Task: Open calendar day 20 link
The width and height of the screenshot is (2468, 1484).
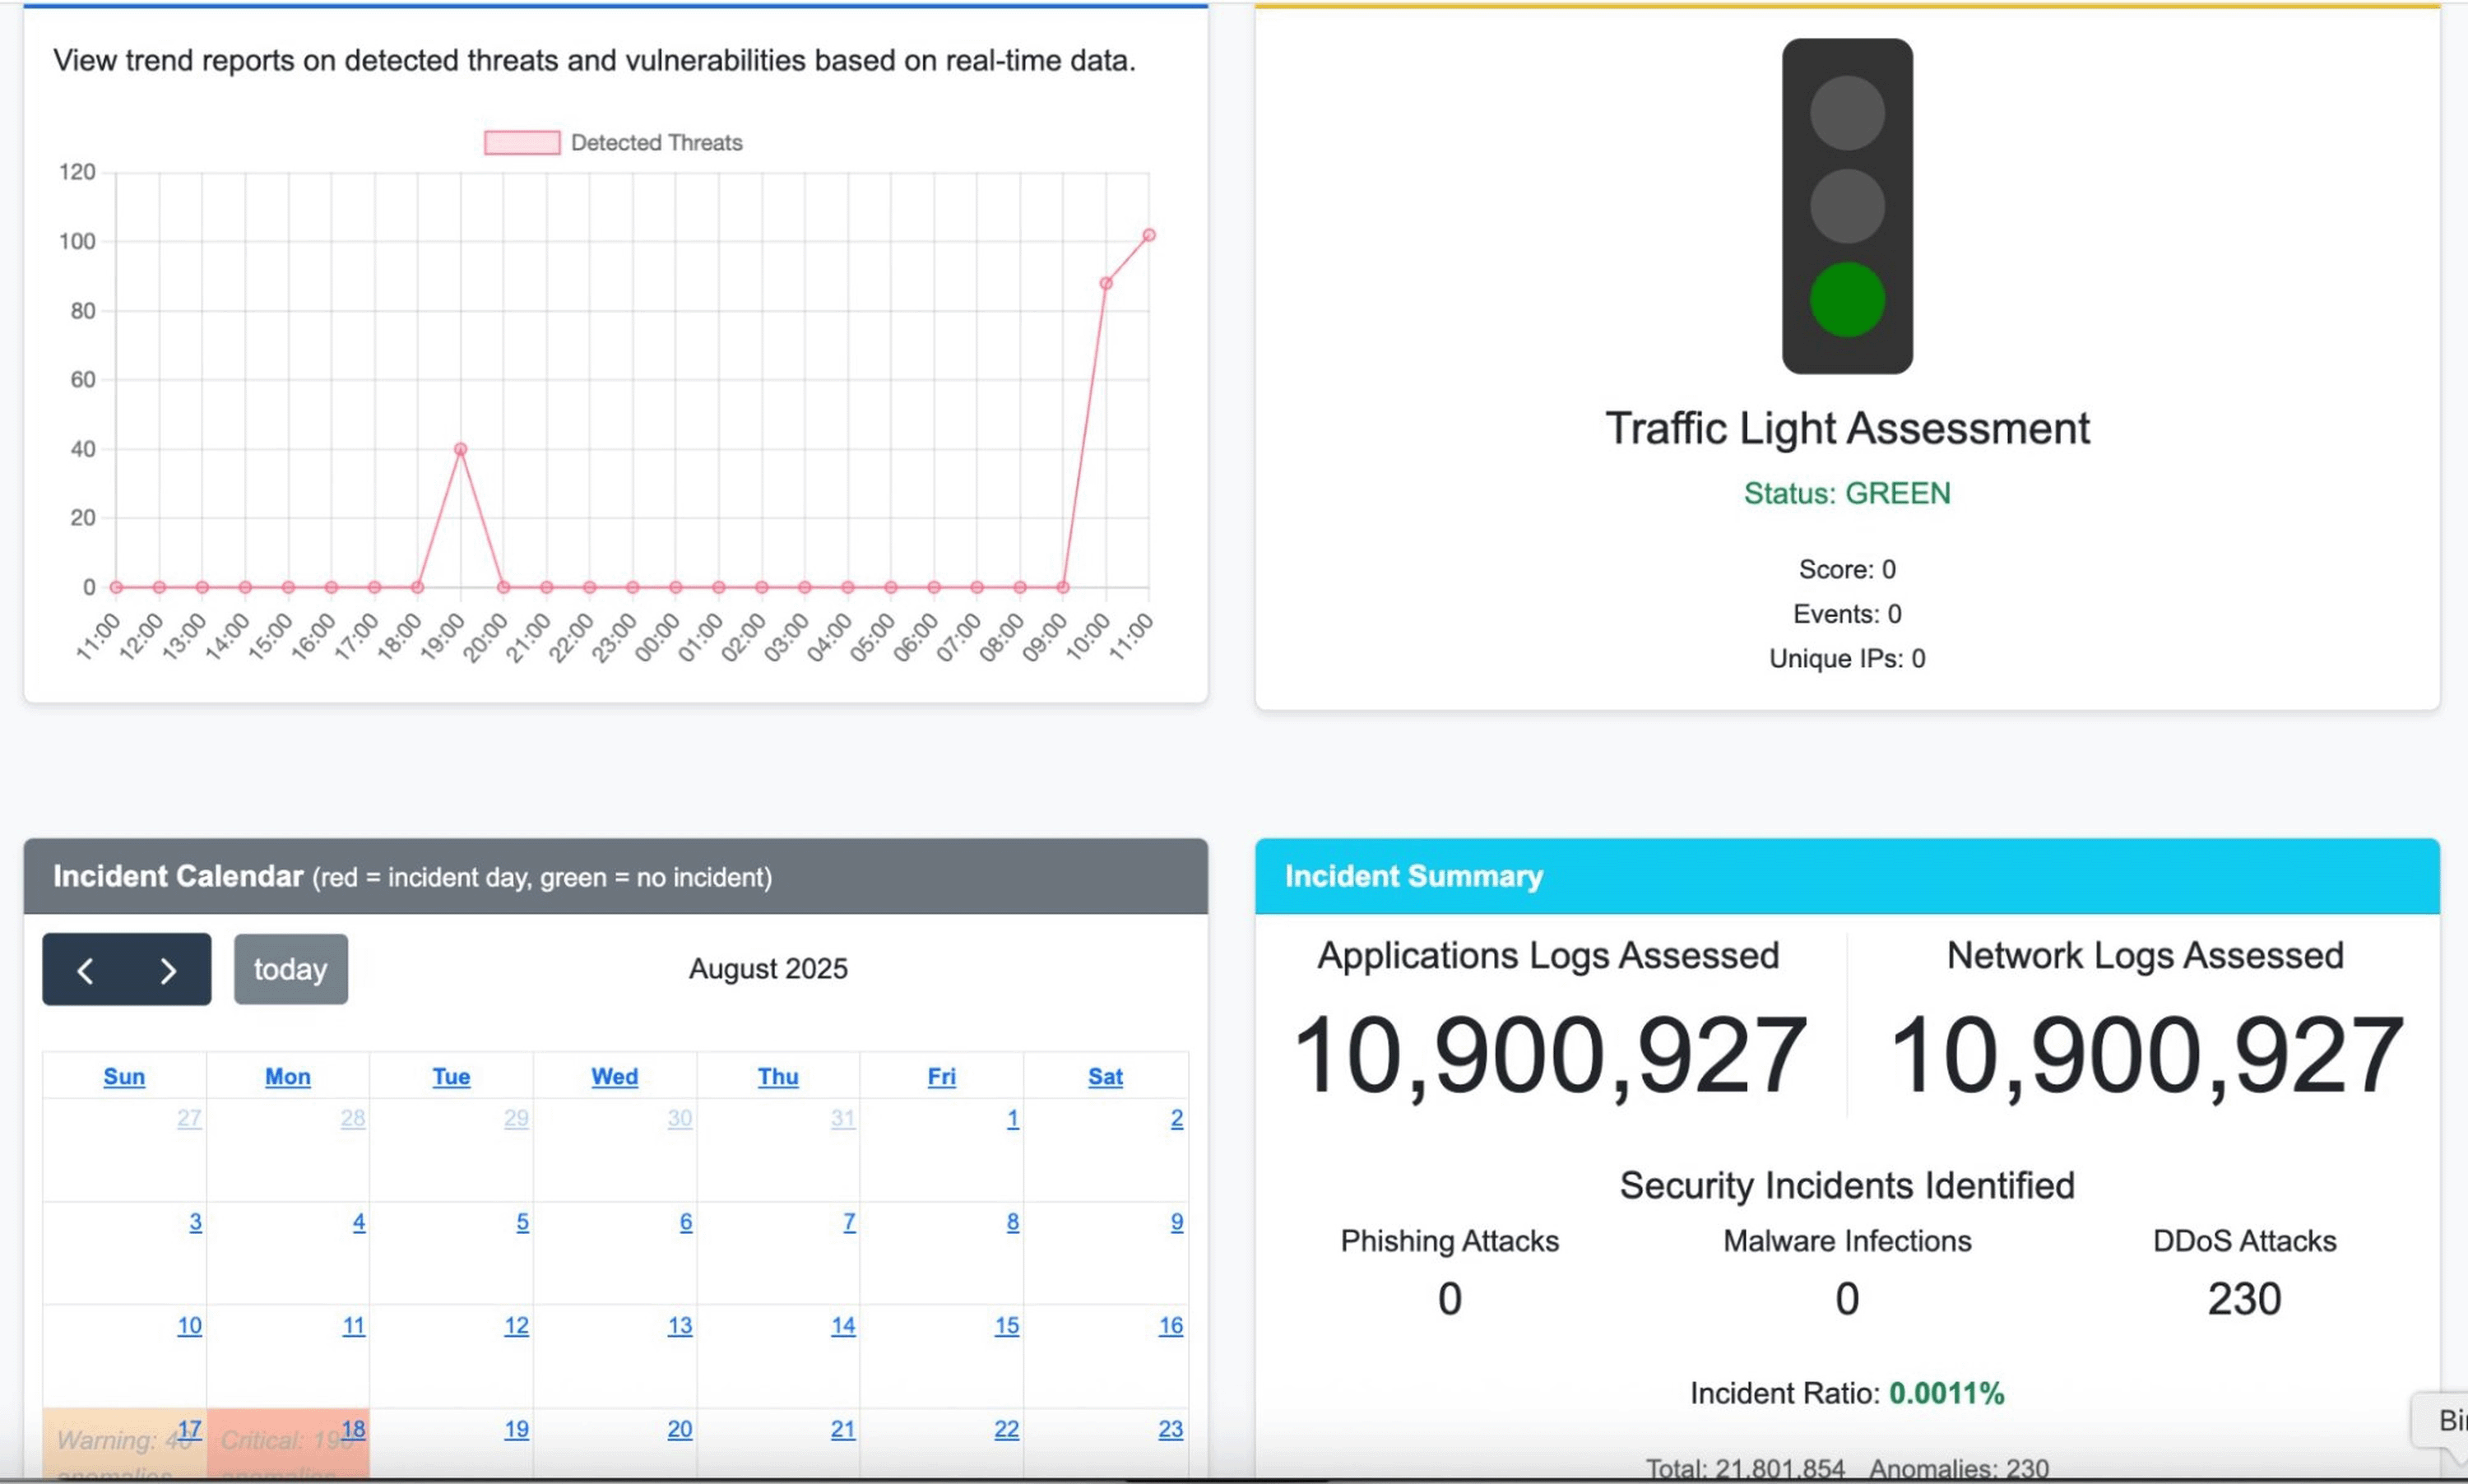Action: coord(680,1430)
